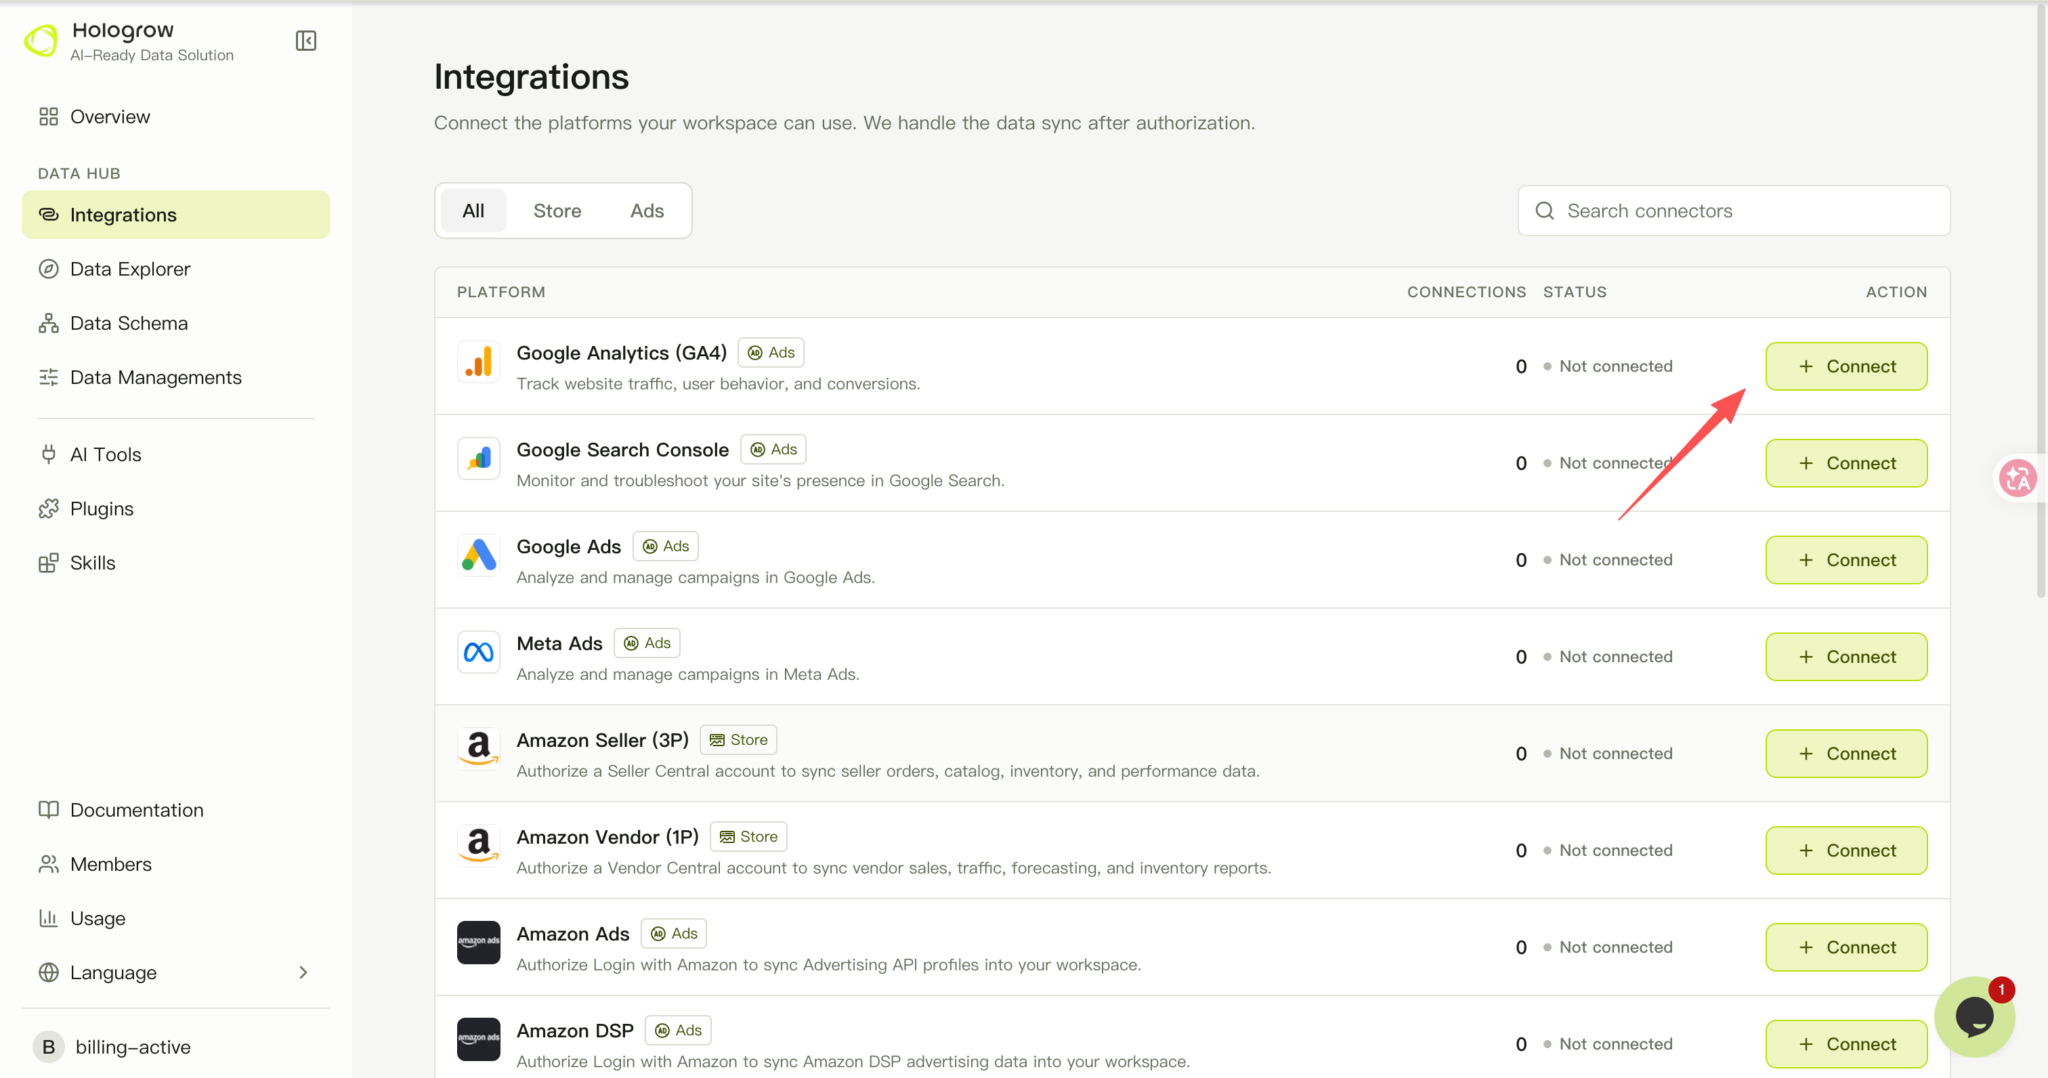This screenshot has height=1078, width=2048.
Task: Open Data Explorer in the sidebar
Action: tap(176, 269)
